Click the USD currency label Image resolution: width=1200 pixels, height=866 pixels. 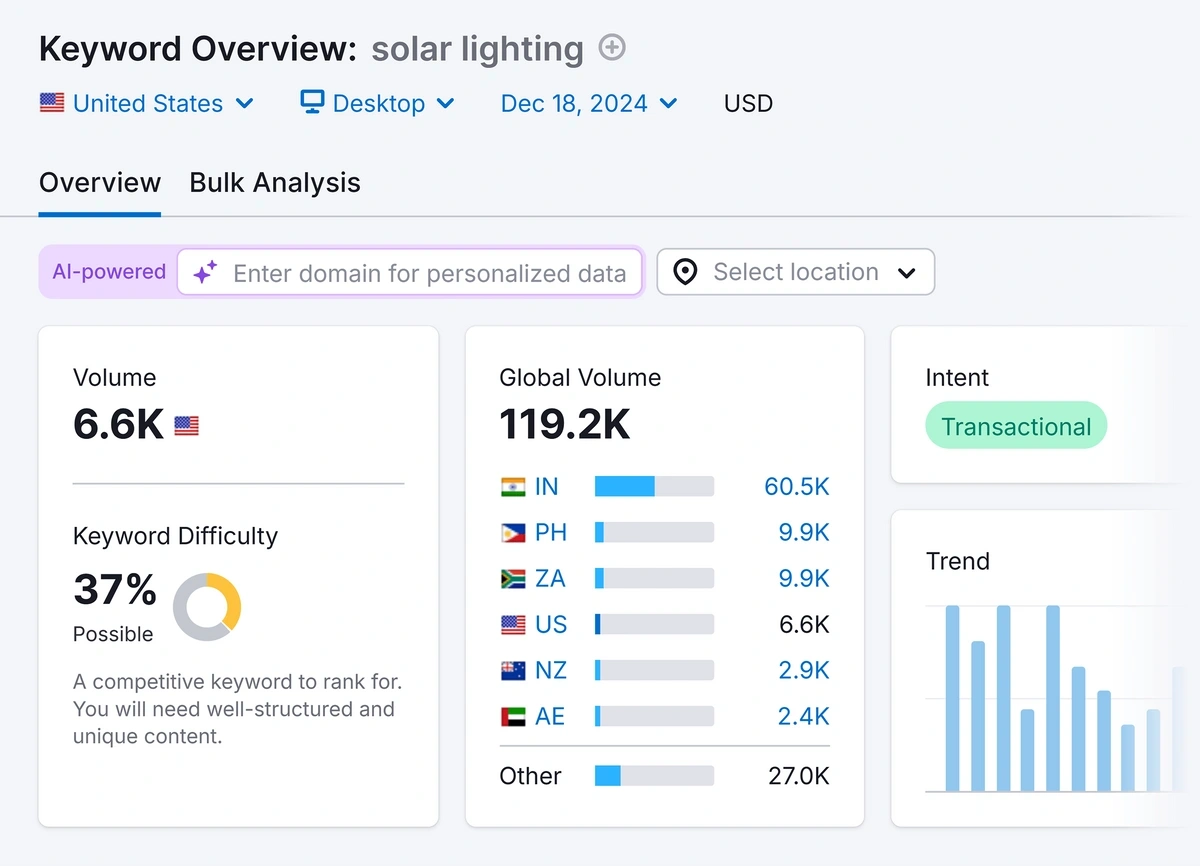[748, 103]
